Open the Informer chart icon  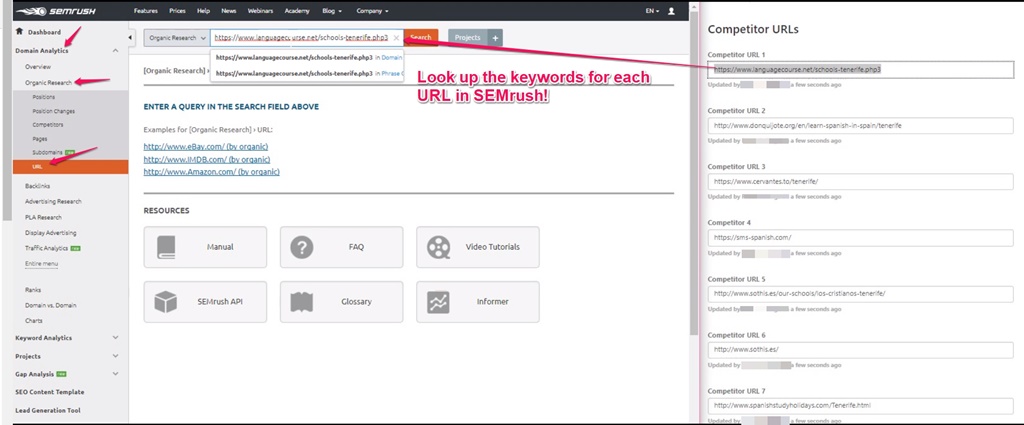(x=438, y=302)
